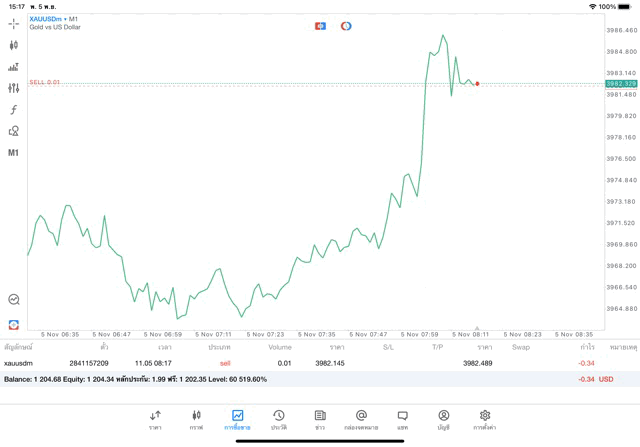
Task: Open the M1 timeframe selector
Action: pos(13,153)
